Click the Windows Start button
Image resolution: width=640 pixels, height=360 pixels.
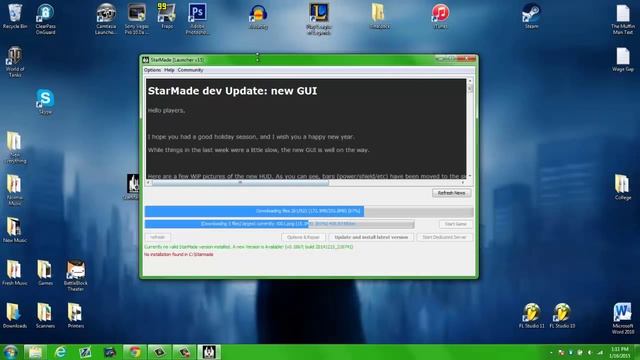pyautogui.click(x=11, y=352)
